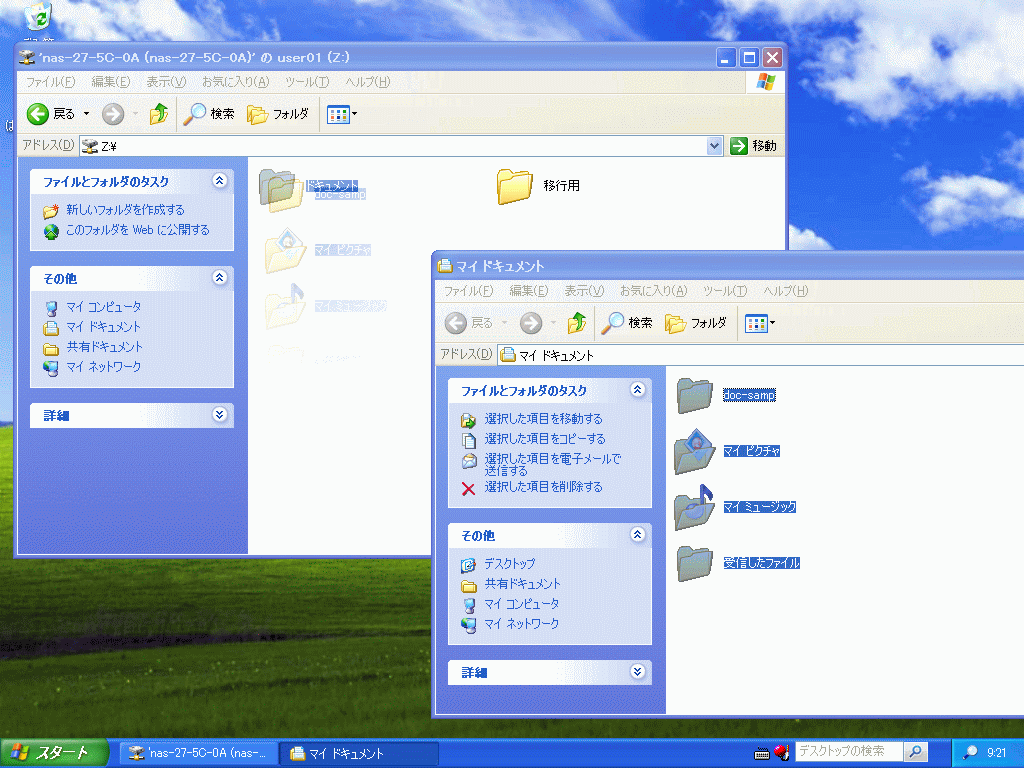1024x768 pixels.
Task: Open the マイ ピクチャ folder icon
Action: pyautogui.click(x=694, y=451)
